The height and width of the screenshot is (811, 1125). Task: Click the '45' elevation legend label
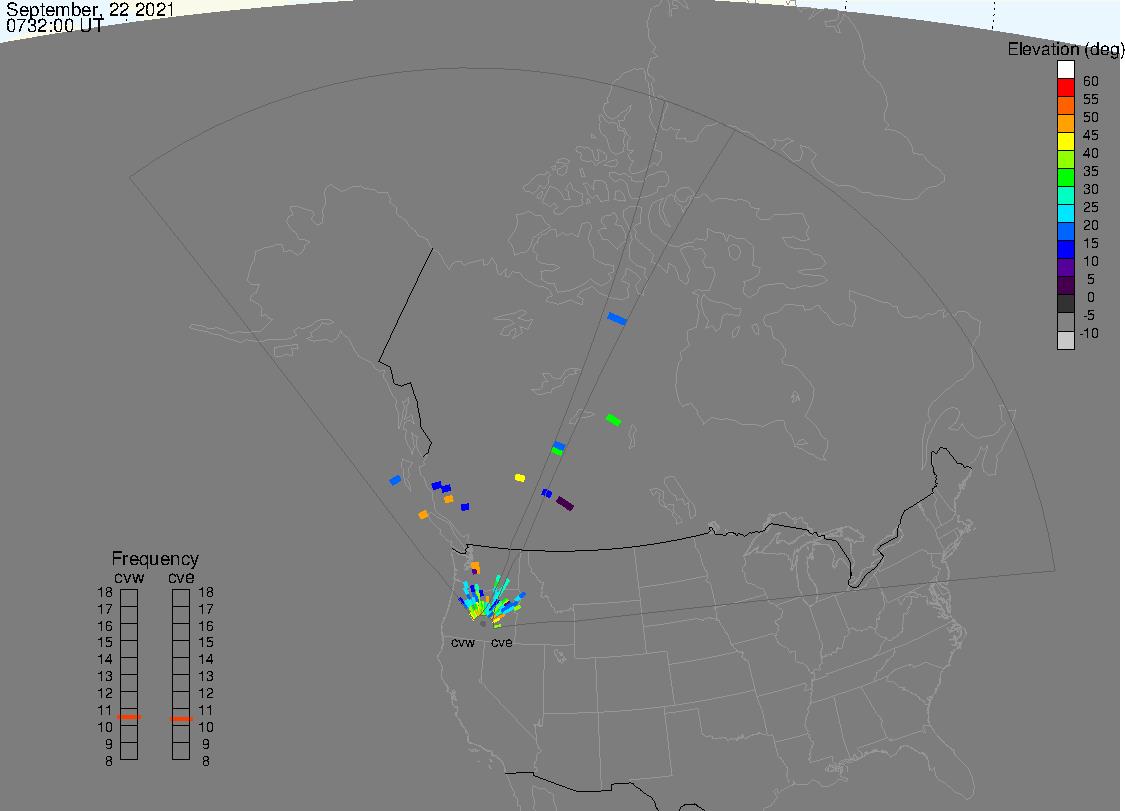click(1091, 135)
